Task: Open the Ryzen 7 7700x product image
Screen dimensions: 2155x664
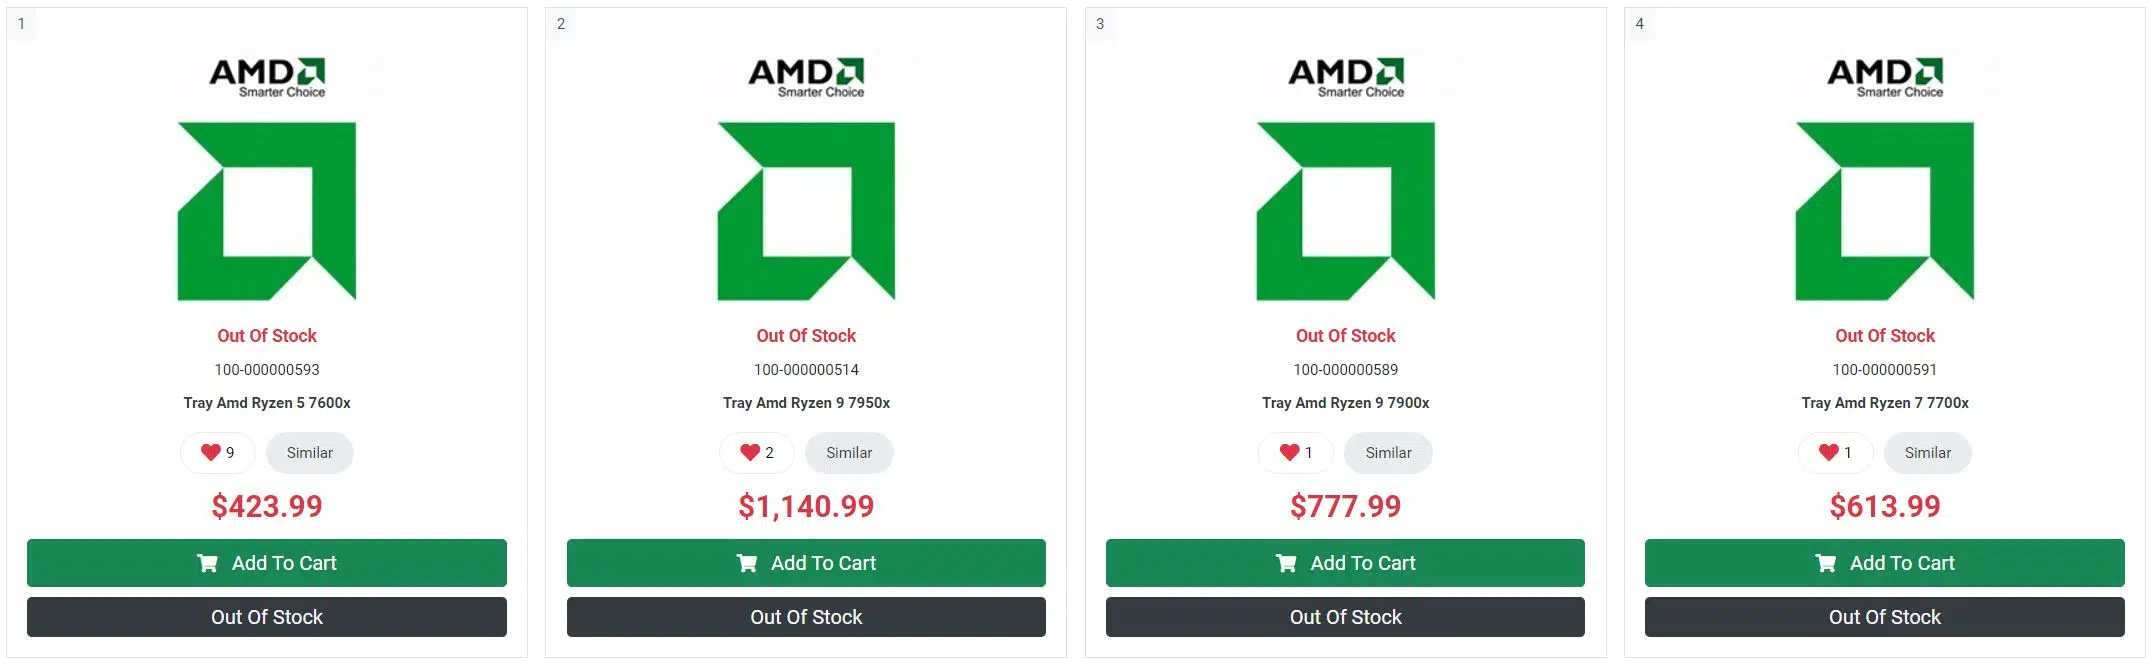Action: pyautogui.click(x=1885, y=211)
